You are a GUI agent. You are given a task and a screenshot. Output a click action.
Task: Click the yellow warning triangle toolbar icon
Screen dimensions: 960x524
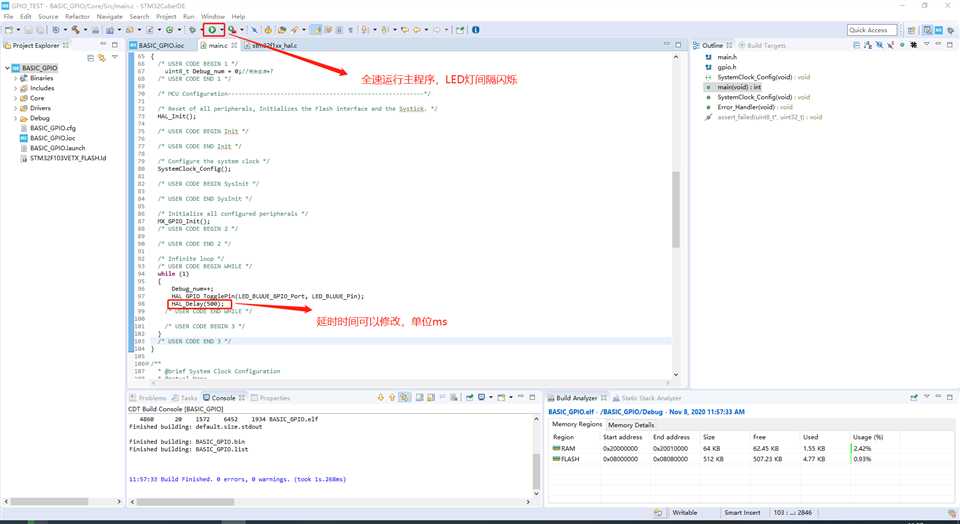268,29
